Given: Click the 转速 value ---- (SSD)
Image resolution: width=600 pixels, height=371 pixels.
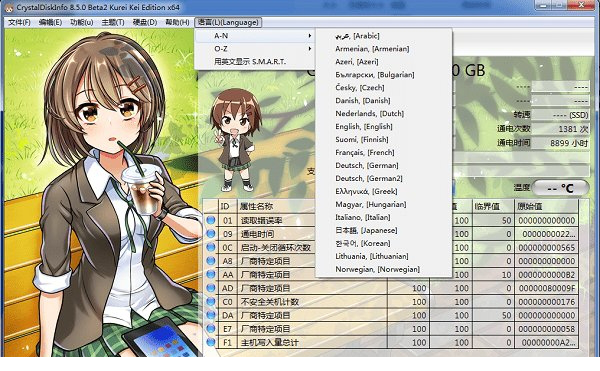Looking at the screenshot, I should point(561,115).
